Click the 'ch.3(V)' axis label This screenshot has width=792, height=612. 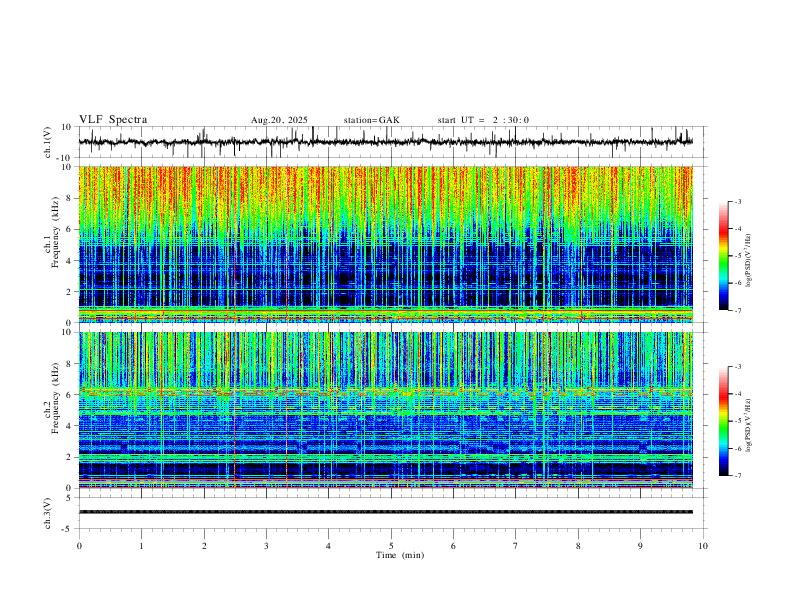48,513
